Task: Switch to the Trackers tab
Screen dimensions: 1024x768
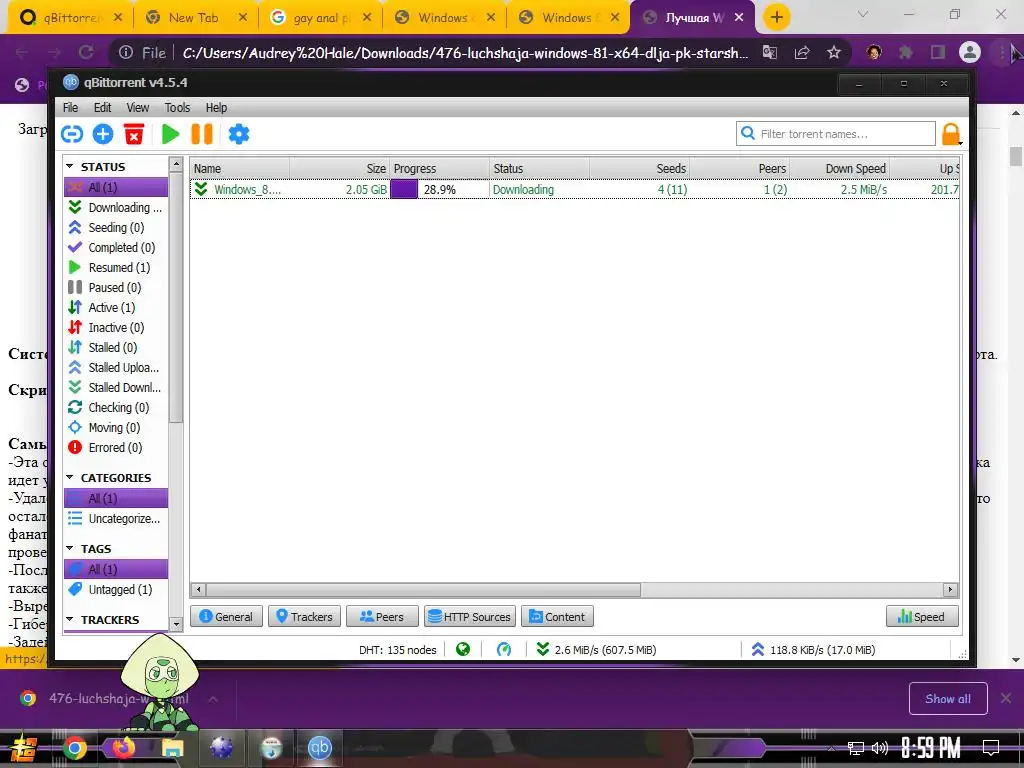Action: coord(304,616)
